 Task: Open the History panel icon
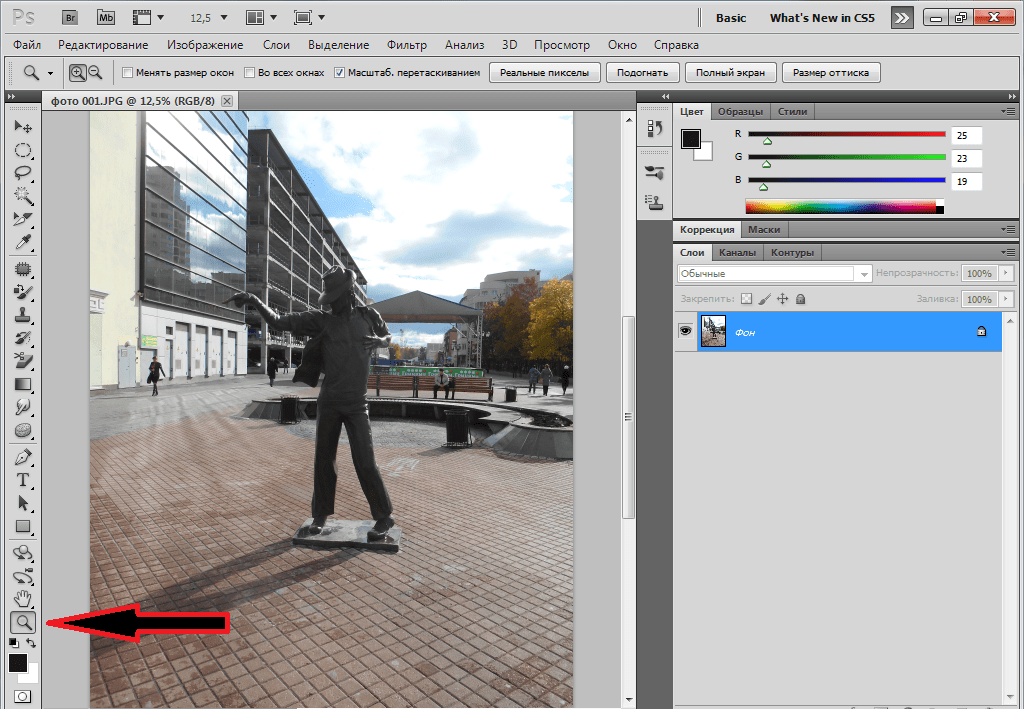[655, 128]
